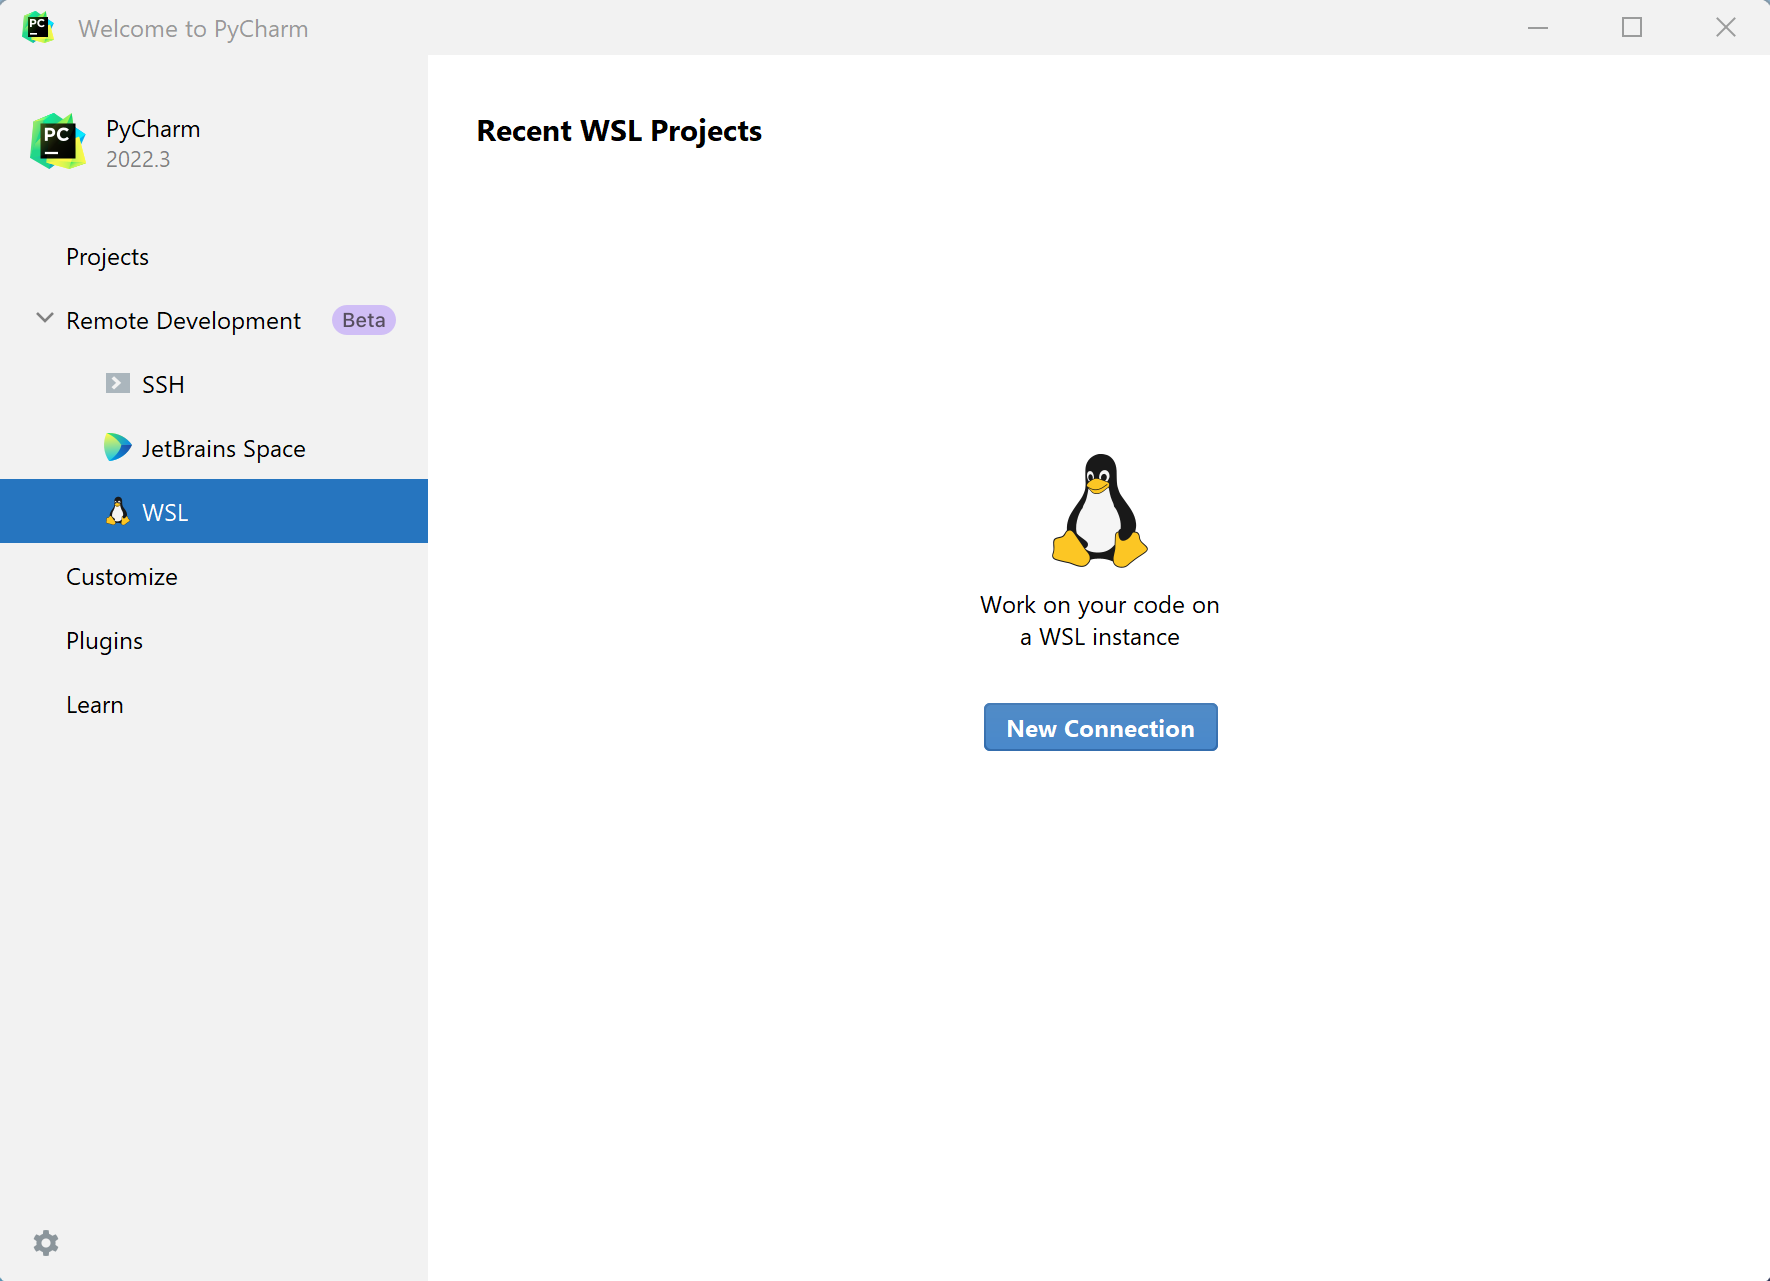Click the SSH terminal icon in sidebar
The height and width of the screenshot is (1281, 1770).
118,384
